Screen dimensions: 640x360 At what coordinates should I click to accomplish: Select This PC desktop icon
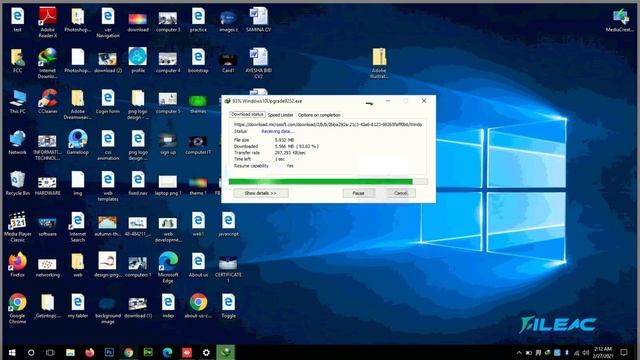pyautogui.click(x=18, y=101)
